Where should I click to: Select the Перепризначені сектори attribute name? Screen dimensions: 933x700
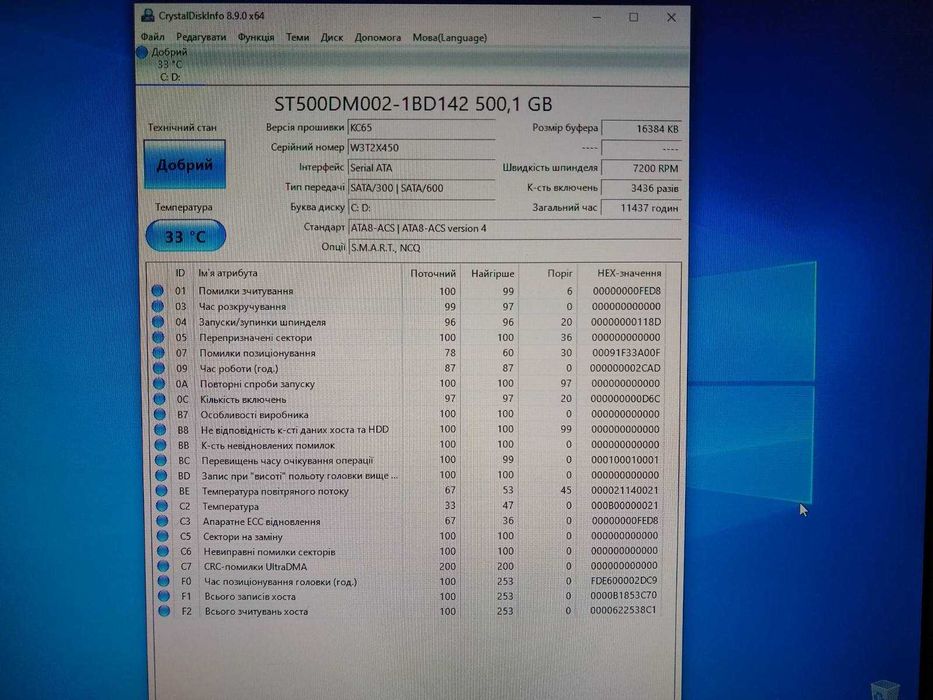pos(255,338)
